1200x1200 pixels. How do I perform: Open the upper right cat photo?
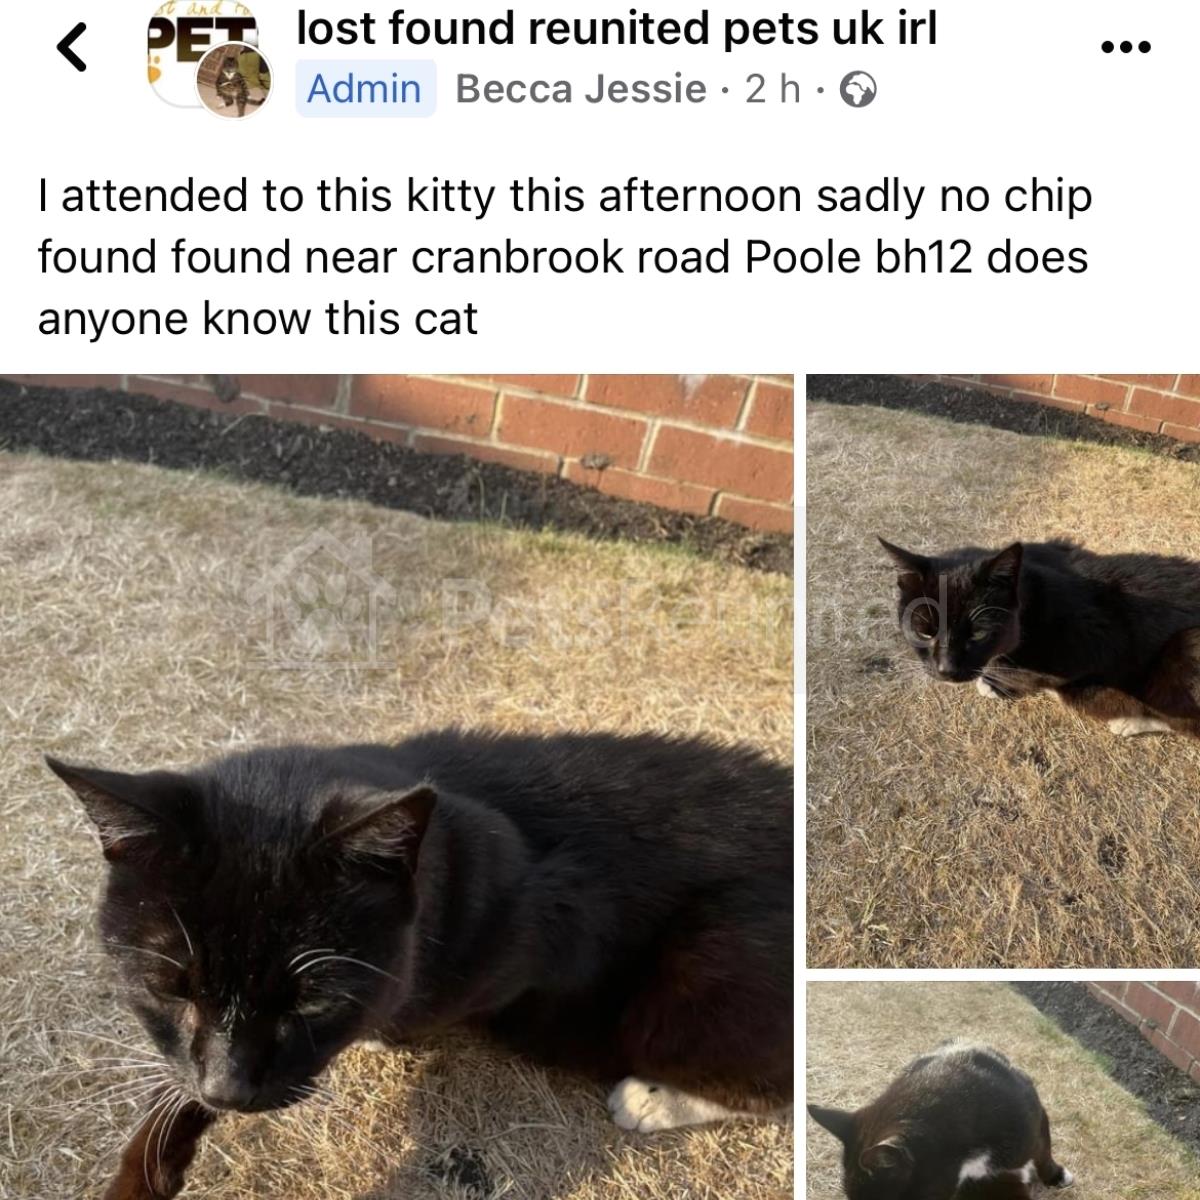click(1003, 671)
